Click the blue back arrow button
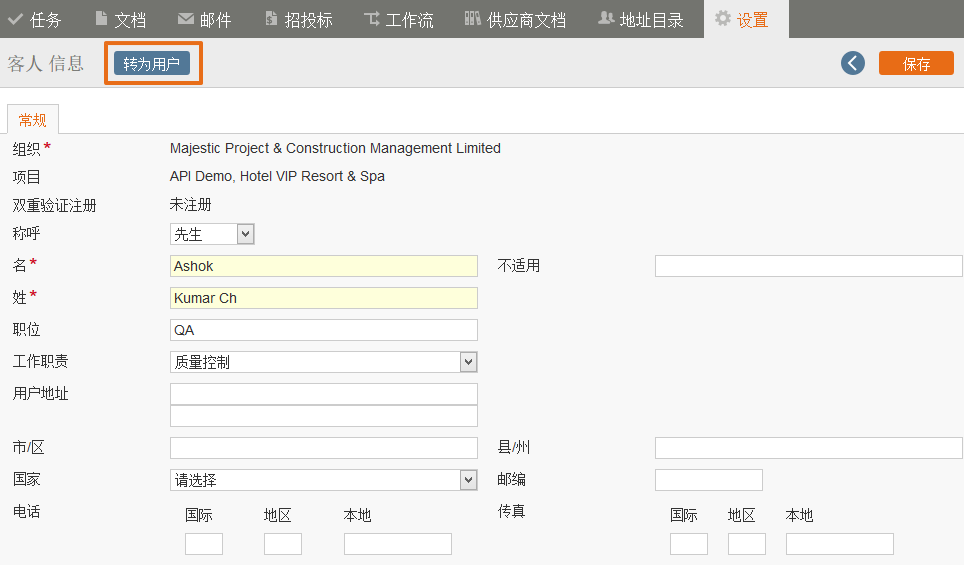This screenshot has height=565, width=964. coord(853,63)
